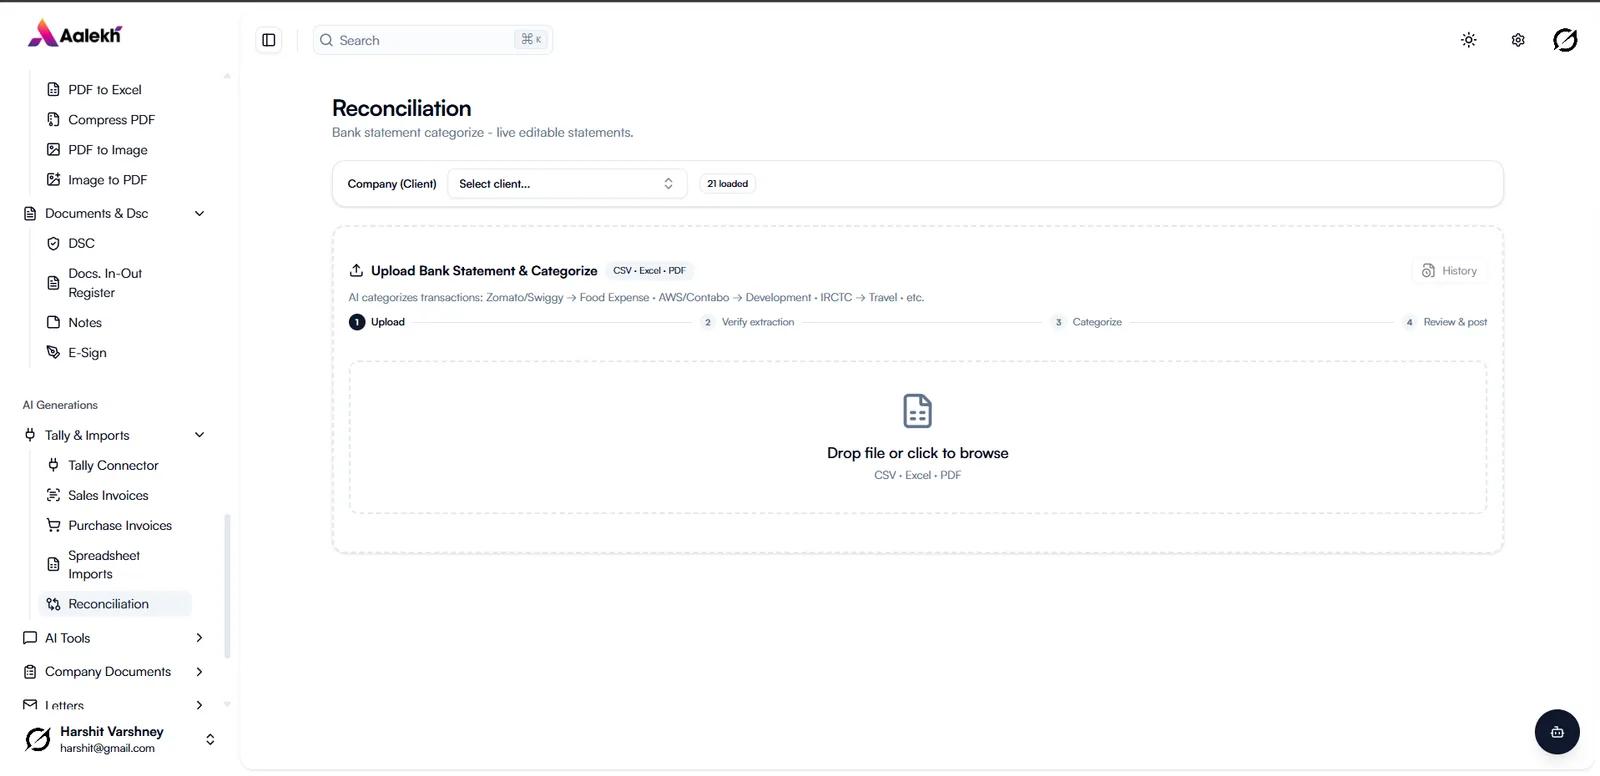
Task: Open chatbot assistant floating button
Action: pos(1557,732)
